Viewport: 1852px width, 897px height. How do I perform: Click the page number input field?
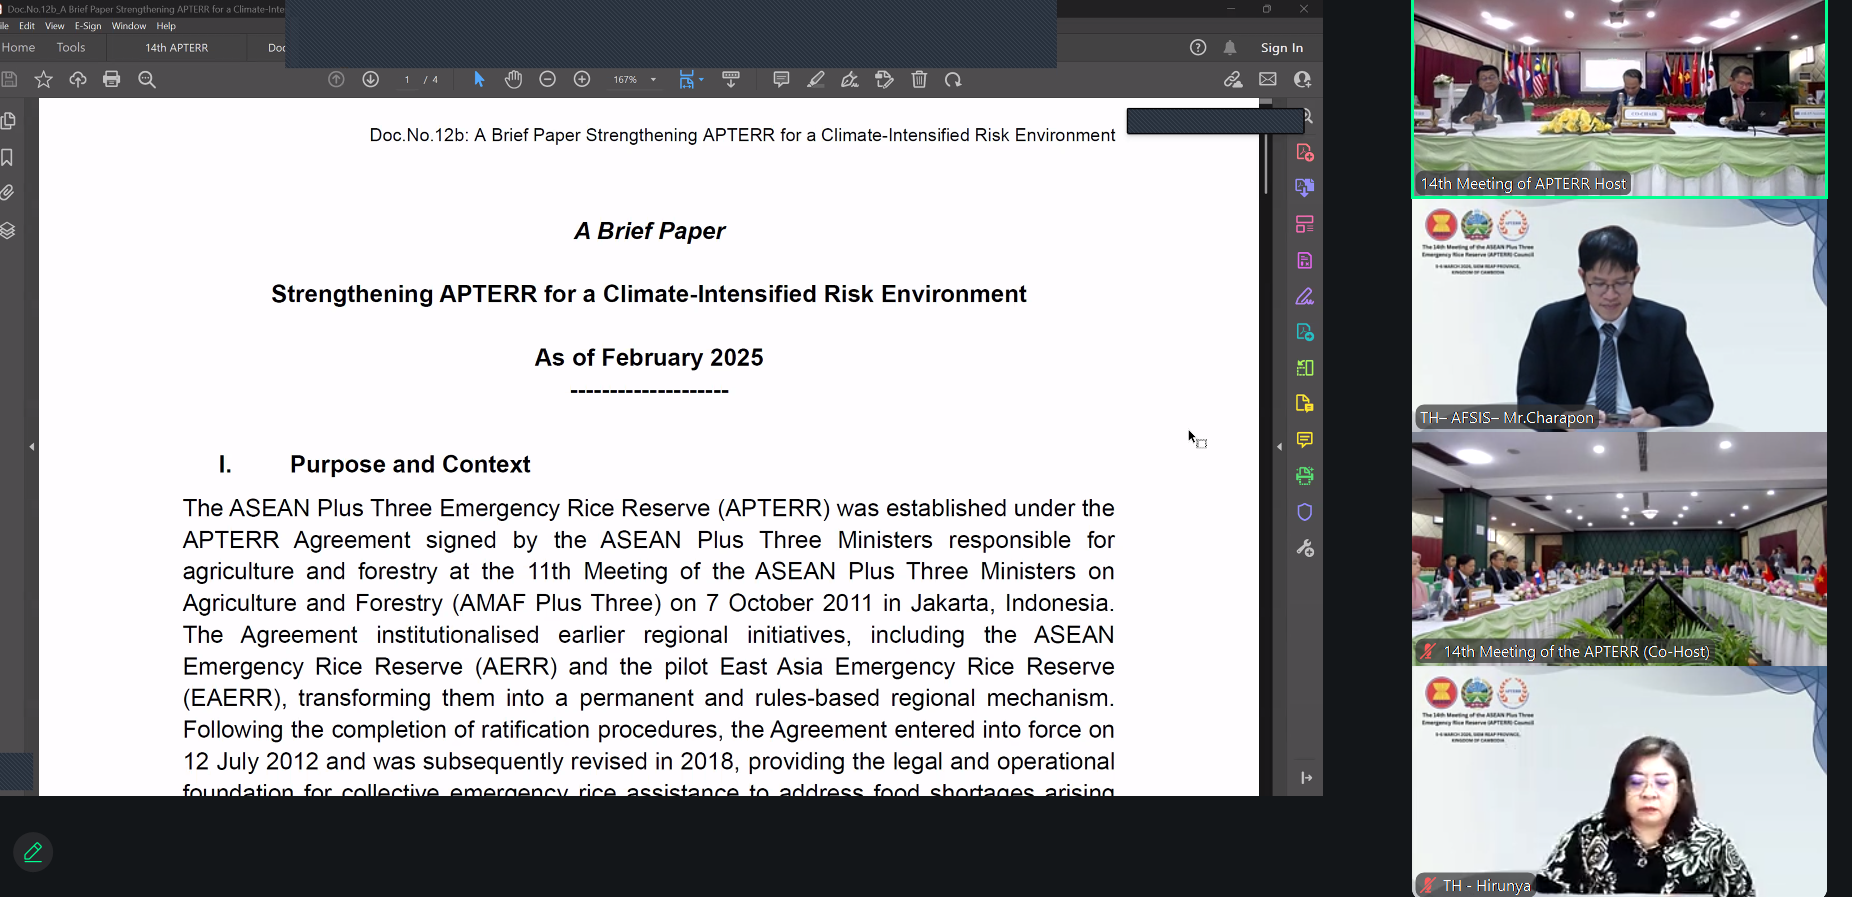407,80
